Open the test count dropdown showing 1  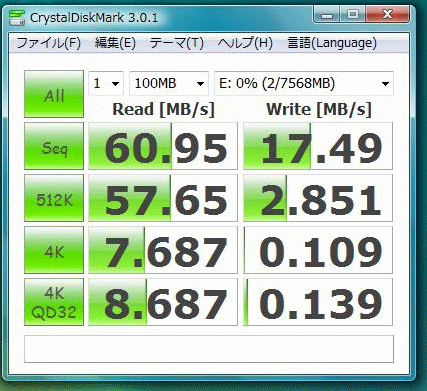pos(106,83)
